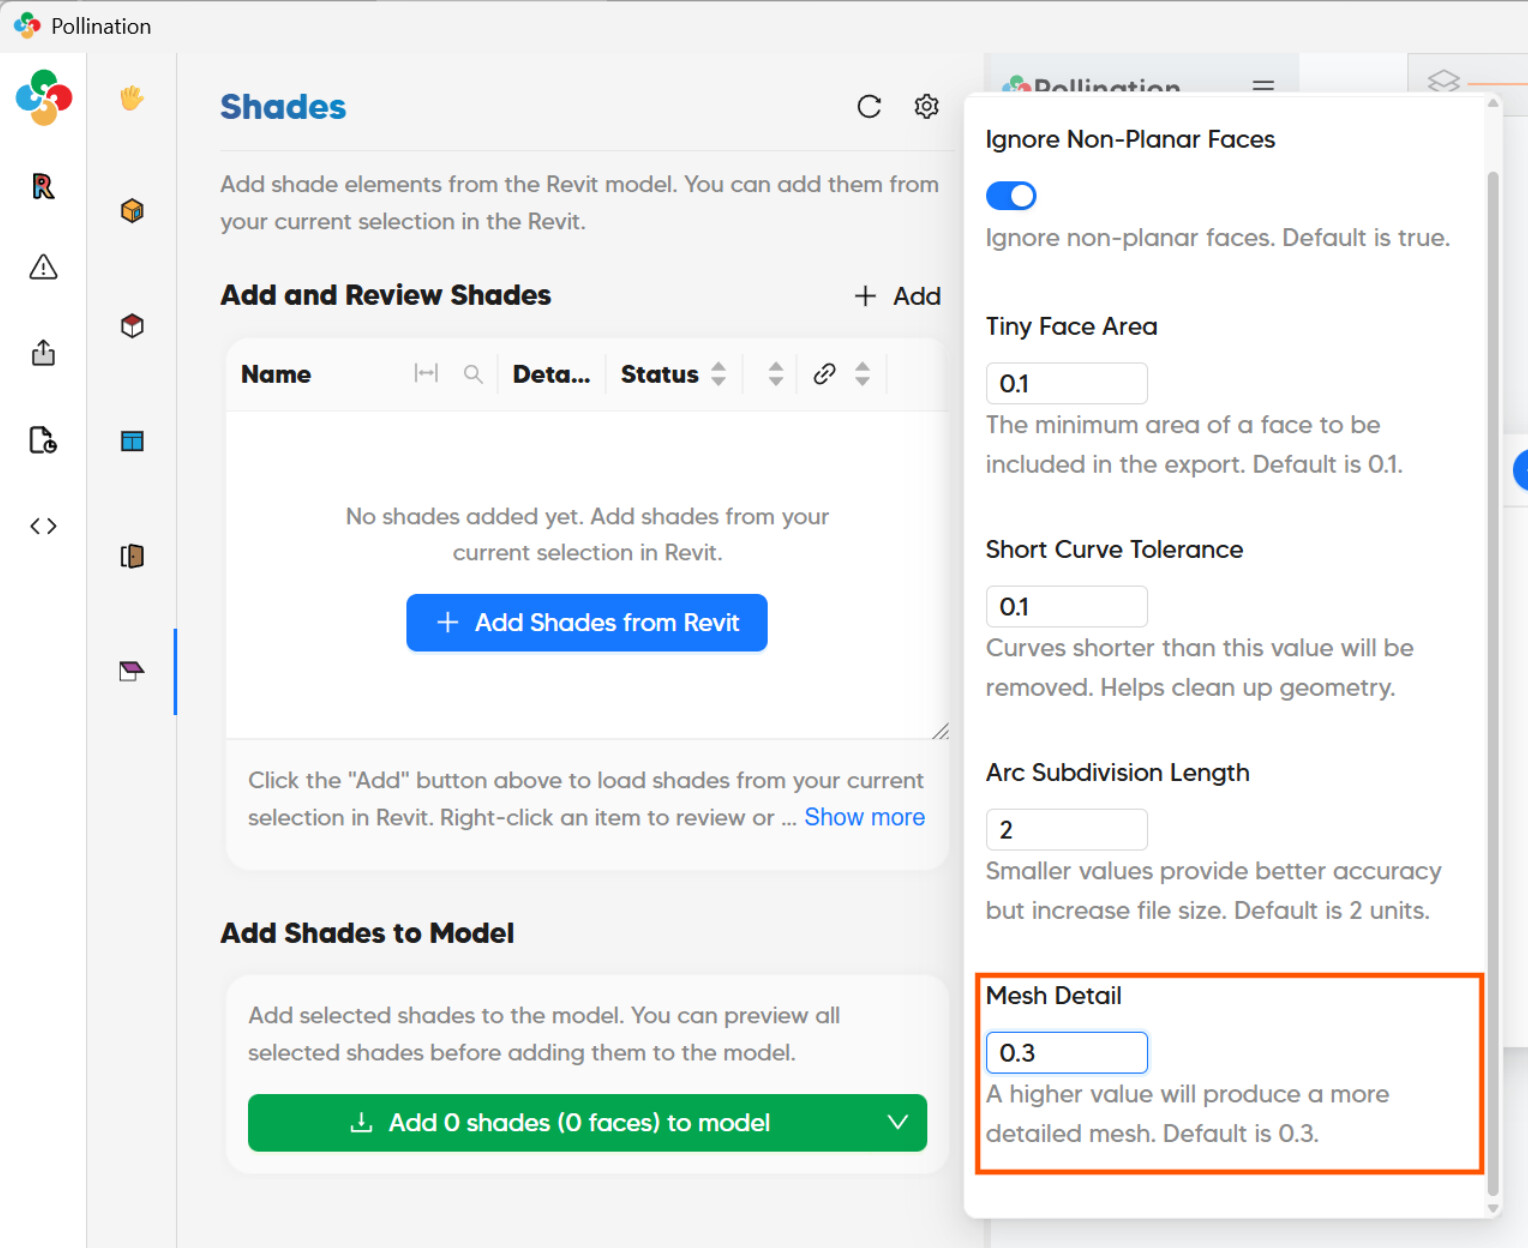This screenshot has height=1248, width=1528.
Task: Open the warning triangle sidebar icon
Action: (x=43, y=267)
